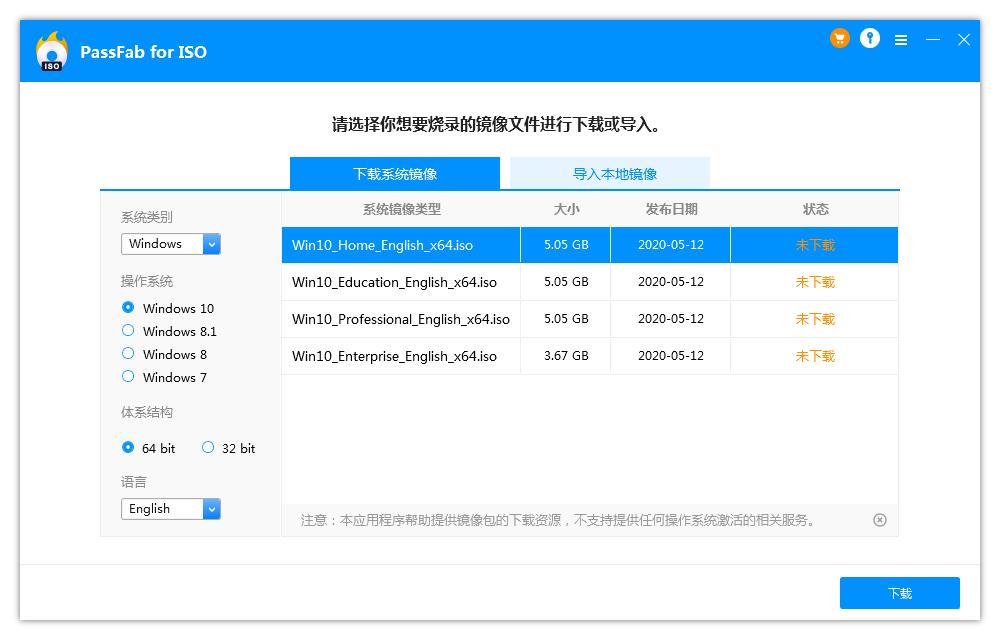Choose 32 bit architecture

click(208, 448)
